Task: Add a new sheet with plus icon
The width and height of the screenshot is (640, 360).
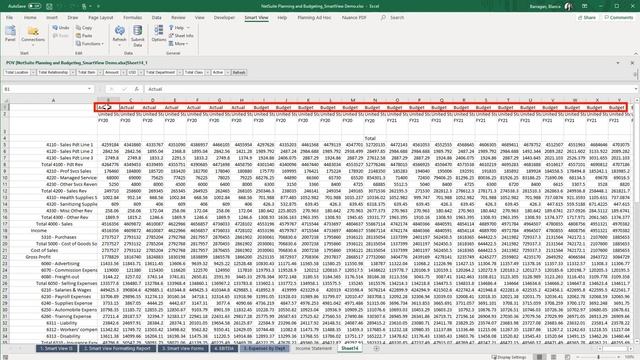Action: (x=376, y=348)
